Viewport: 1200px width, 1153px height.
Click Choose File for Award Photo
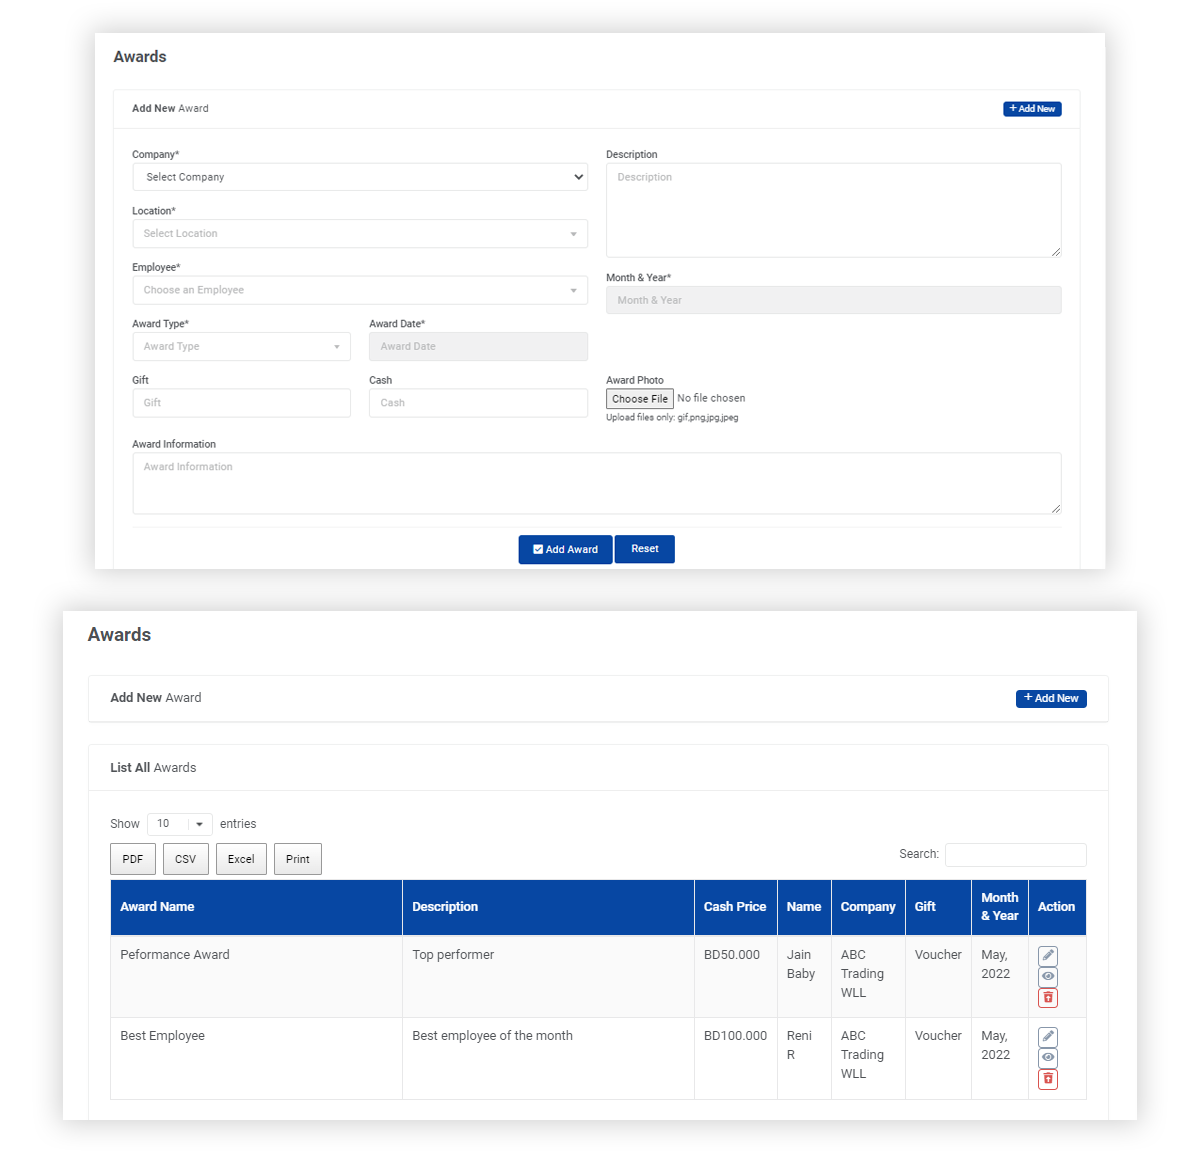640,399
